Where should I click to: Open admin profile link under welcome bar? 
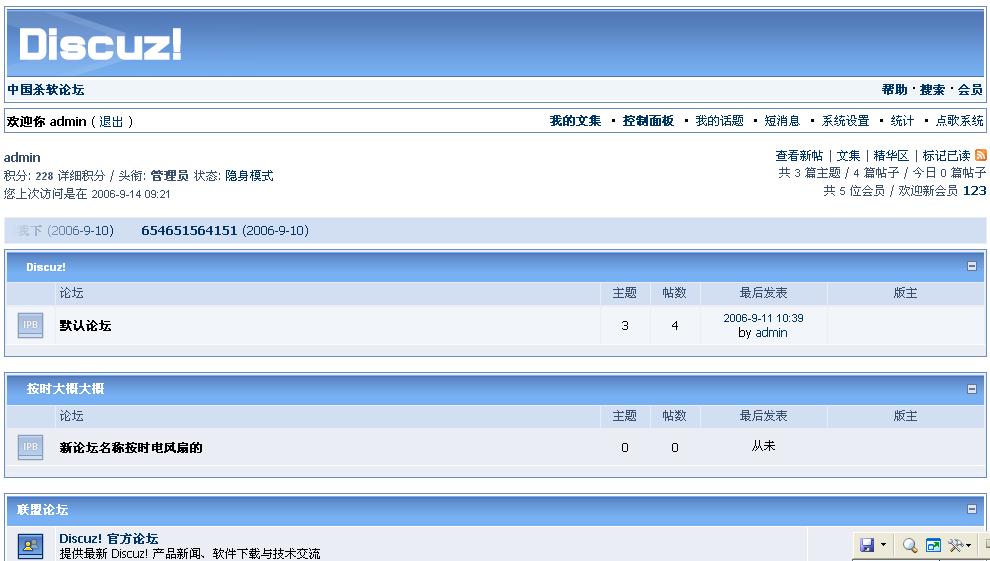pyautogui.click(x=22, y=157)
